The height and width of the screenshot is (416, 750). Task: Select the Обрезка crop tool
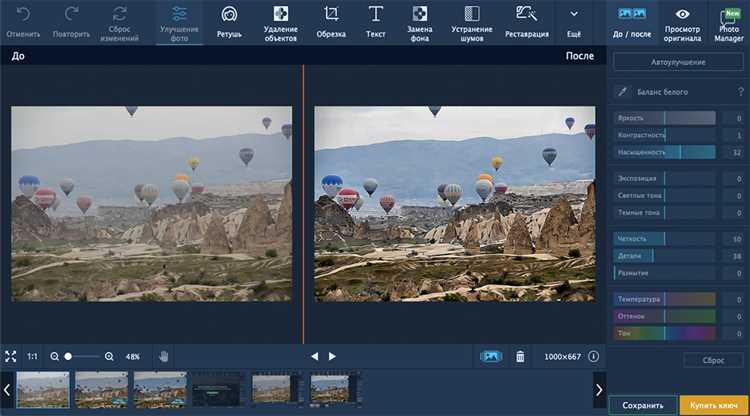[331, 23]
